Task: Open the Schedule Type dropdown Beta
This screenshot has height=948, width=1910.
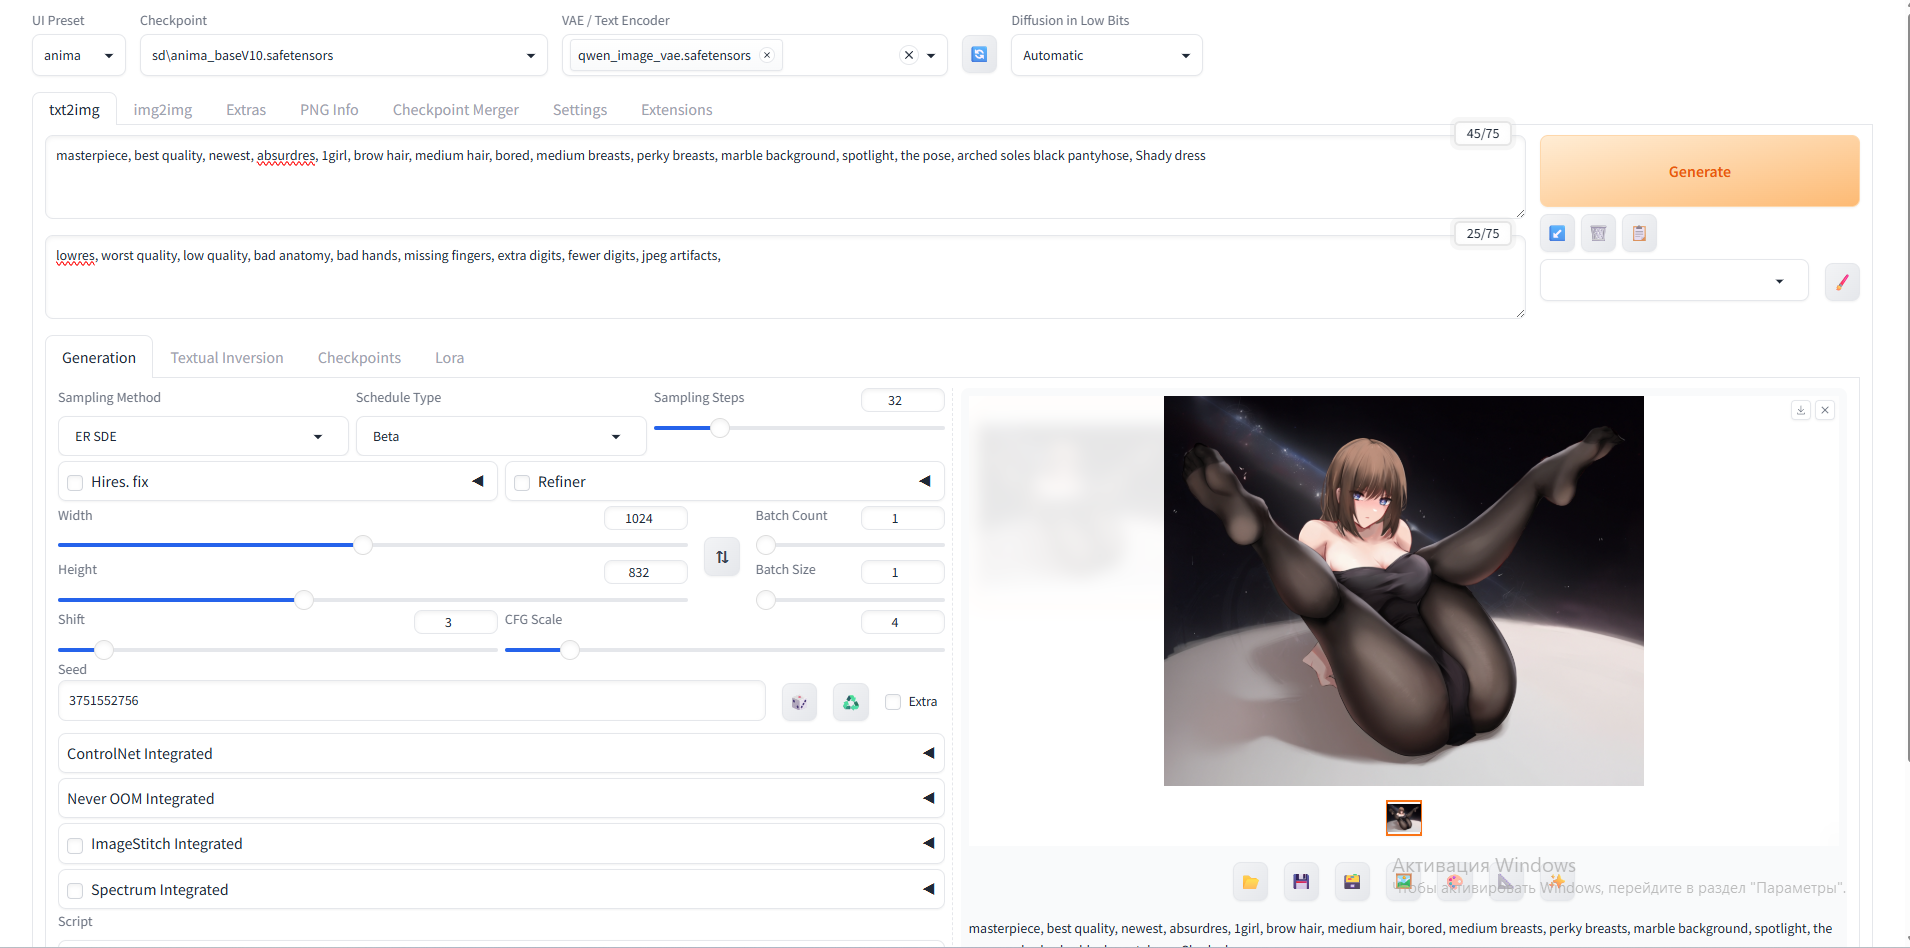Action: 501,436
